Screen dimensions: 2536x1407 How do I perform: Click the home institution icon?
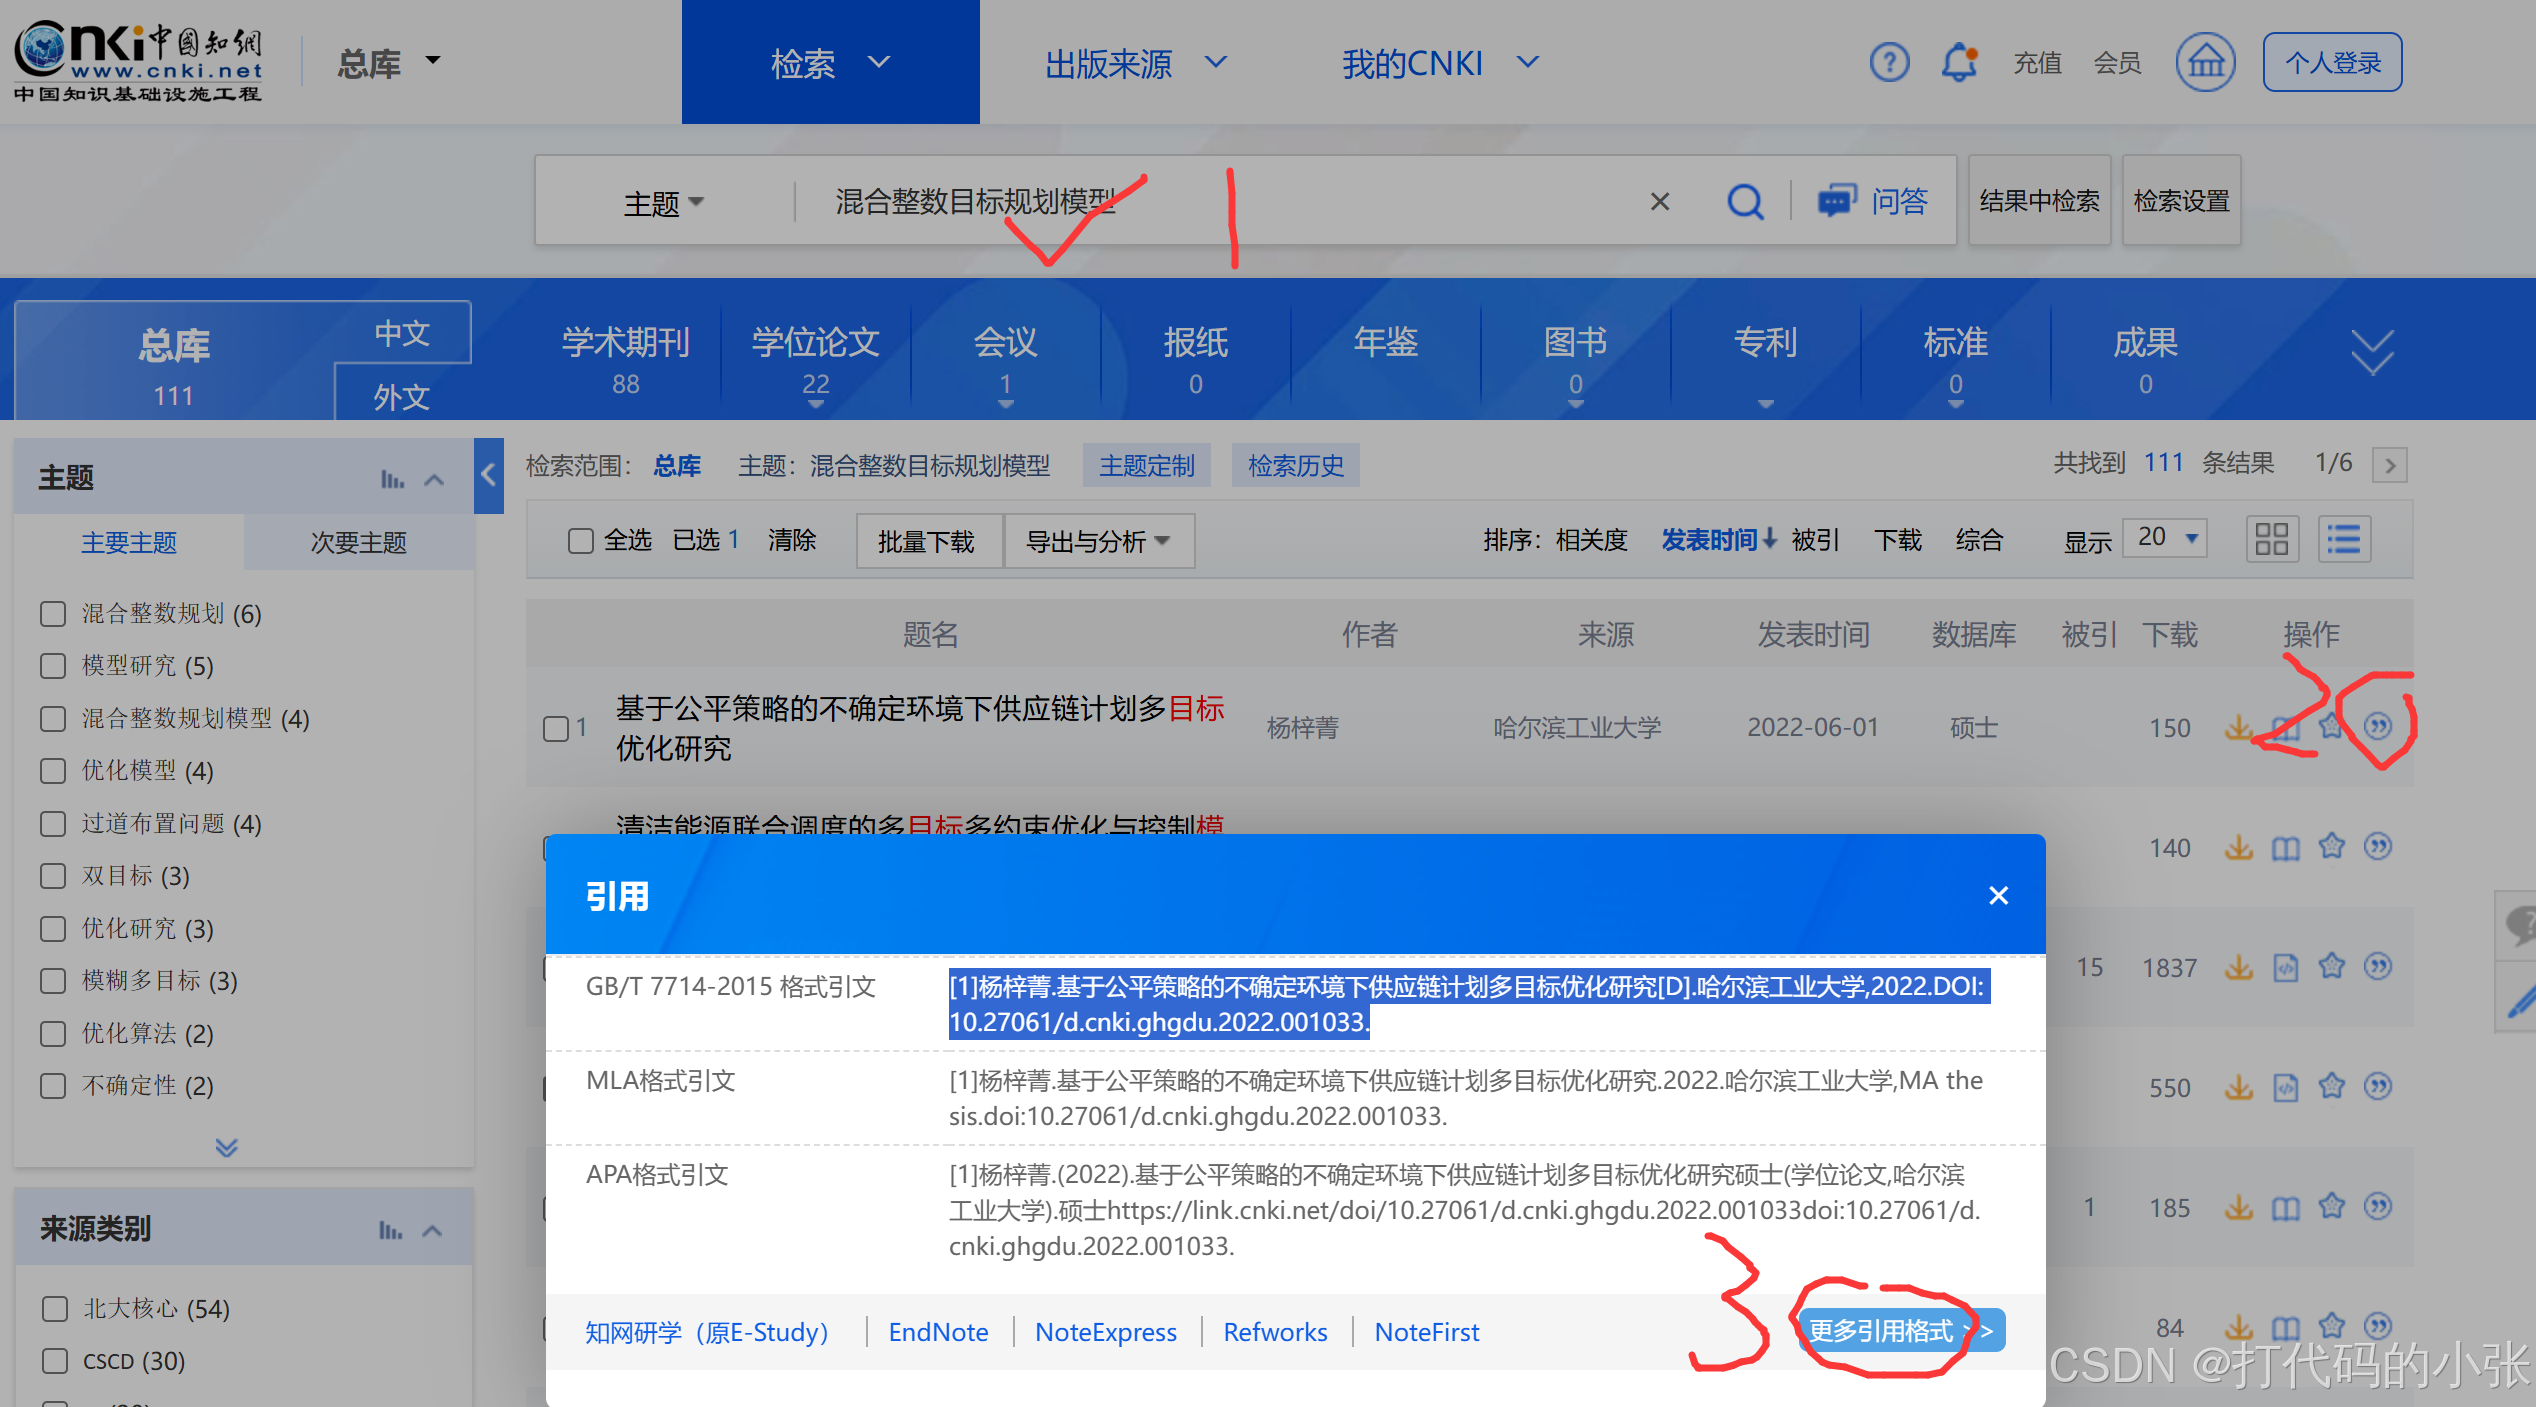click(2205, 63)
